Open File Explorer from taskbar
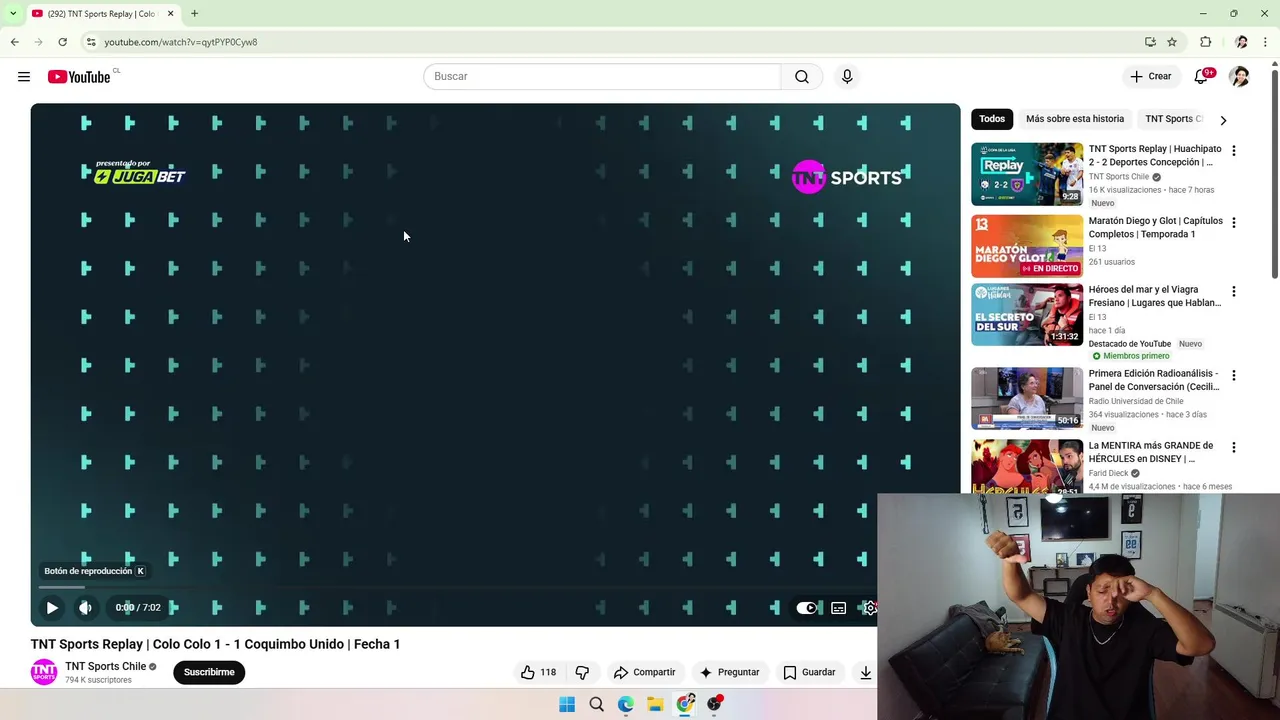This screenshot has width=1280, height=720. 655,704
